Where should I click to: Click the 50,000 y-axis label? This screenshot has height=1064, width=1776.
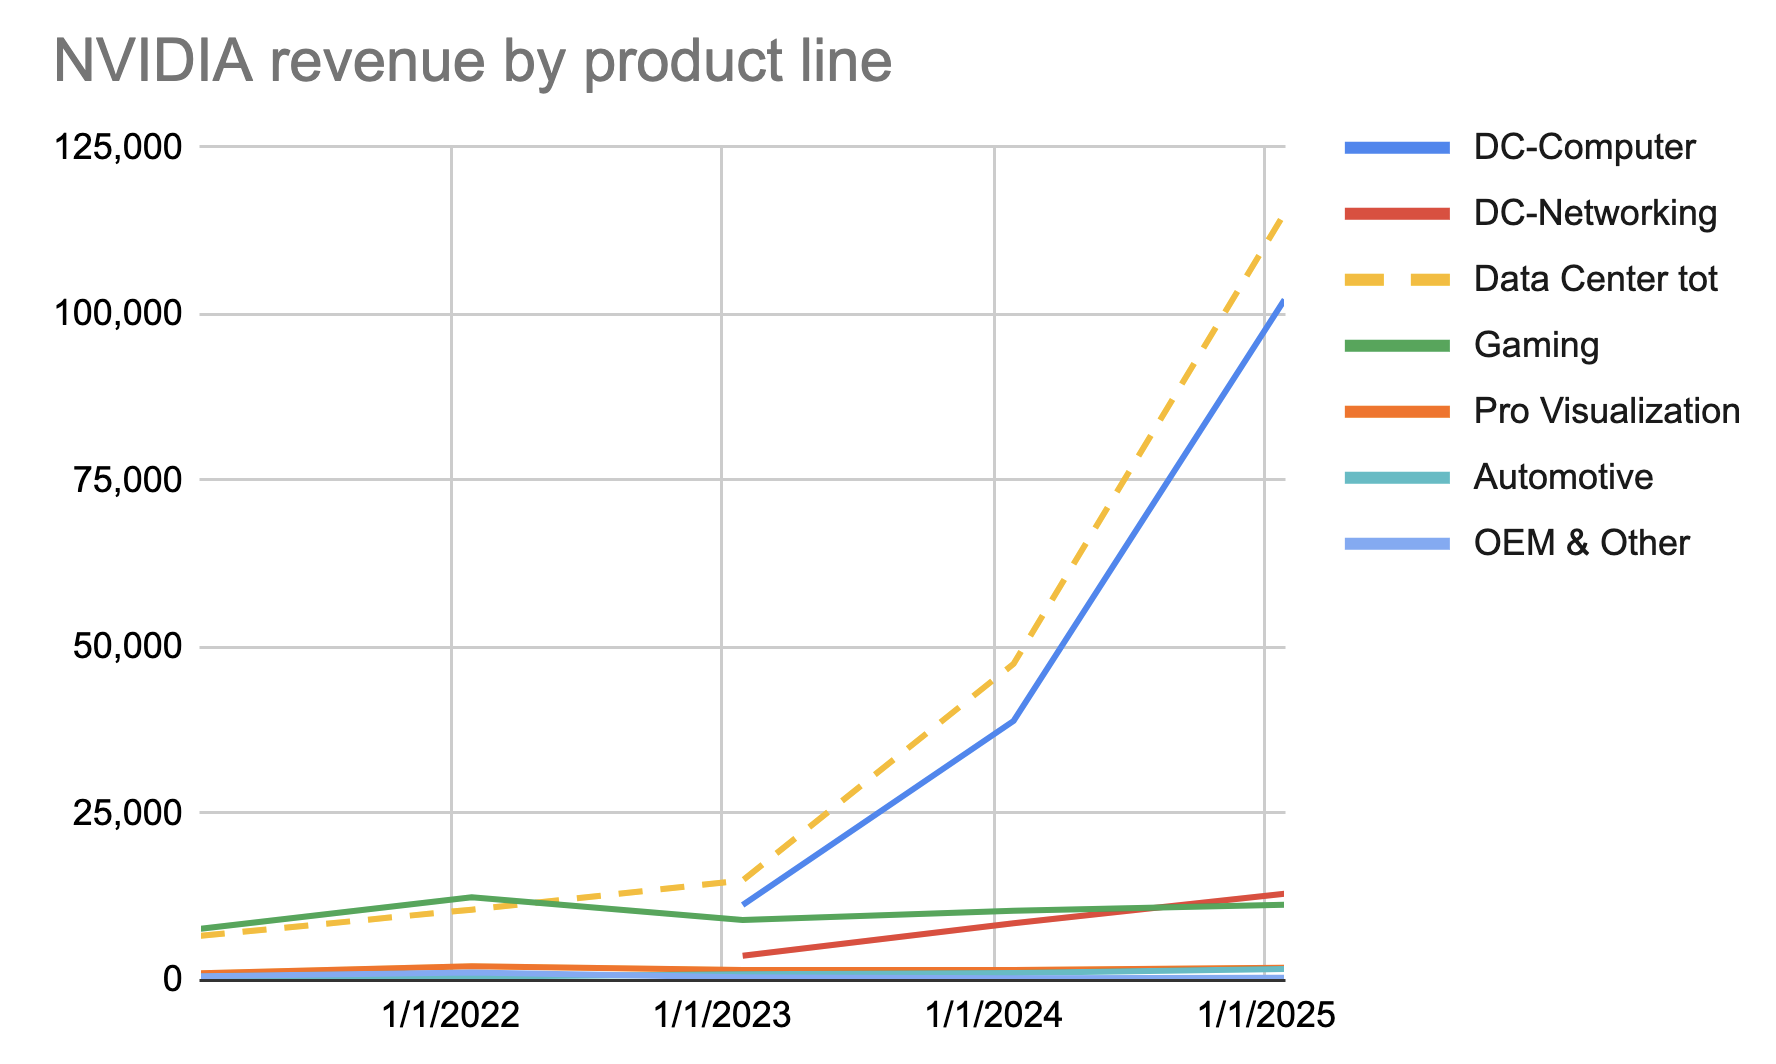[127, 646]
